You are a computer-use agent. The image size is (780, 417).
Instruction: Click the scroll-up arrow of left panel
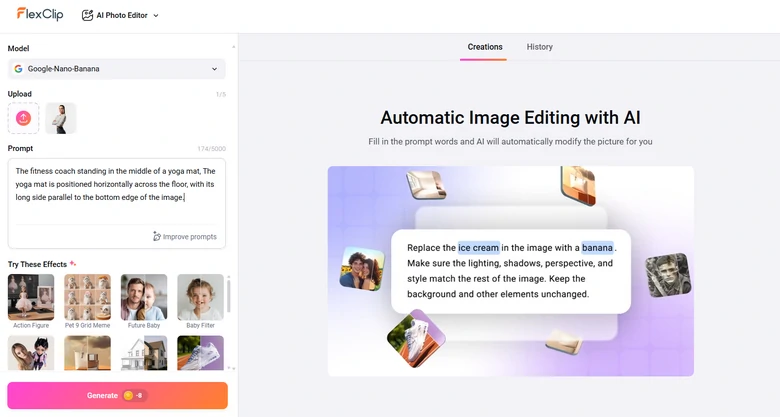233,47
